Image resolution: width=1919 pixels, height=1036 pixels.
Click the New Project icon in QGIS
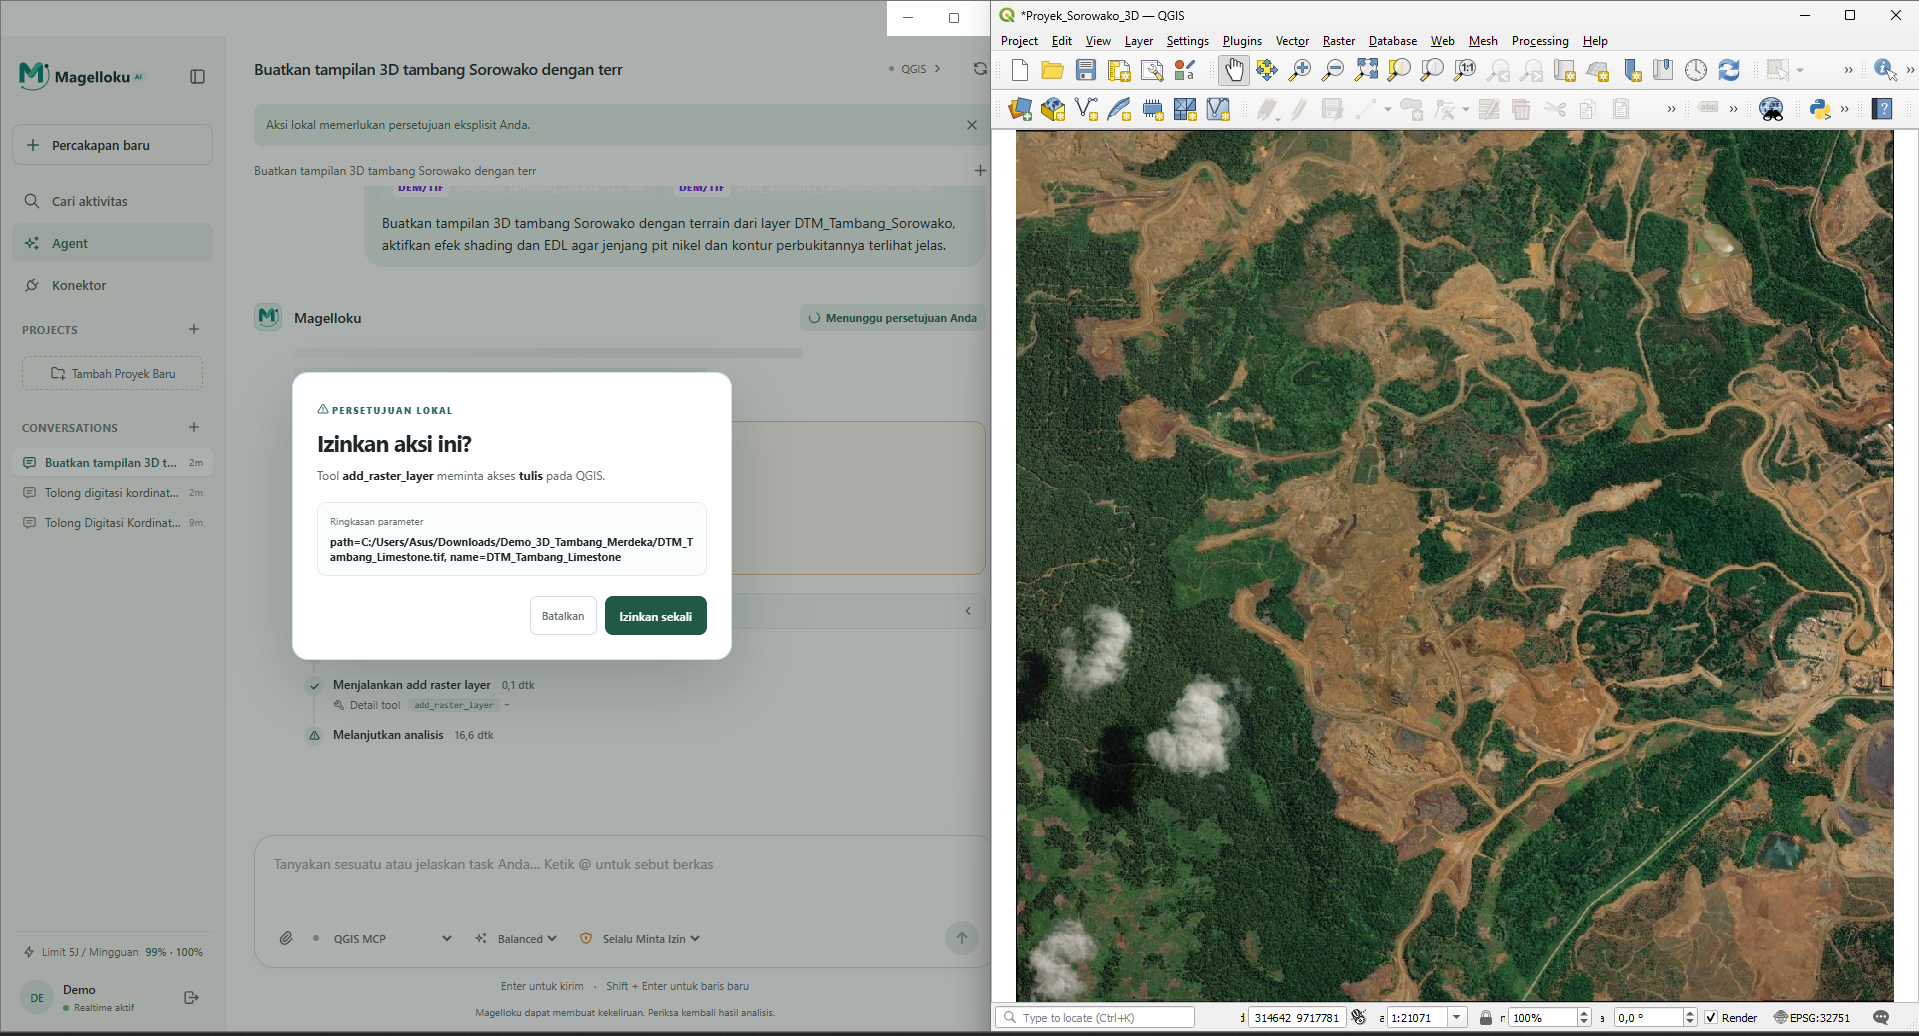(x=1019, y=70)
